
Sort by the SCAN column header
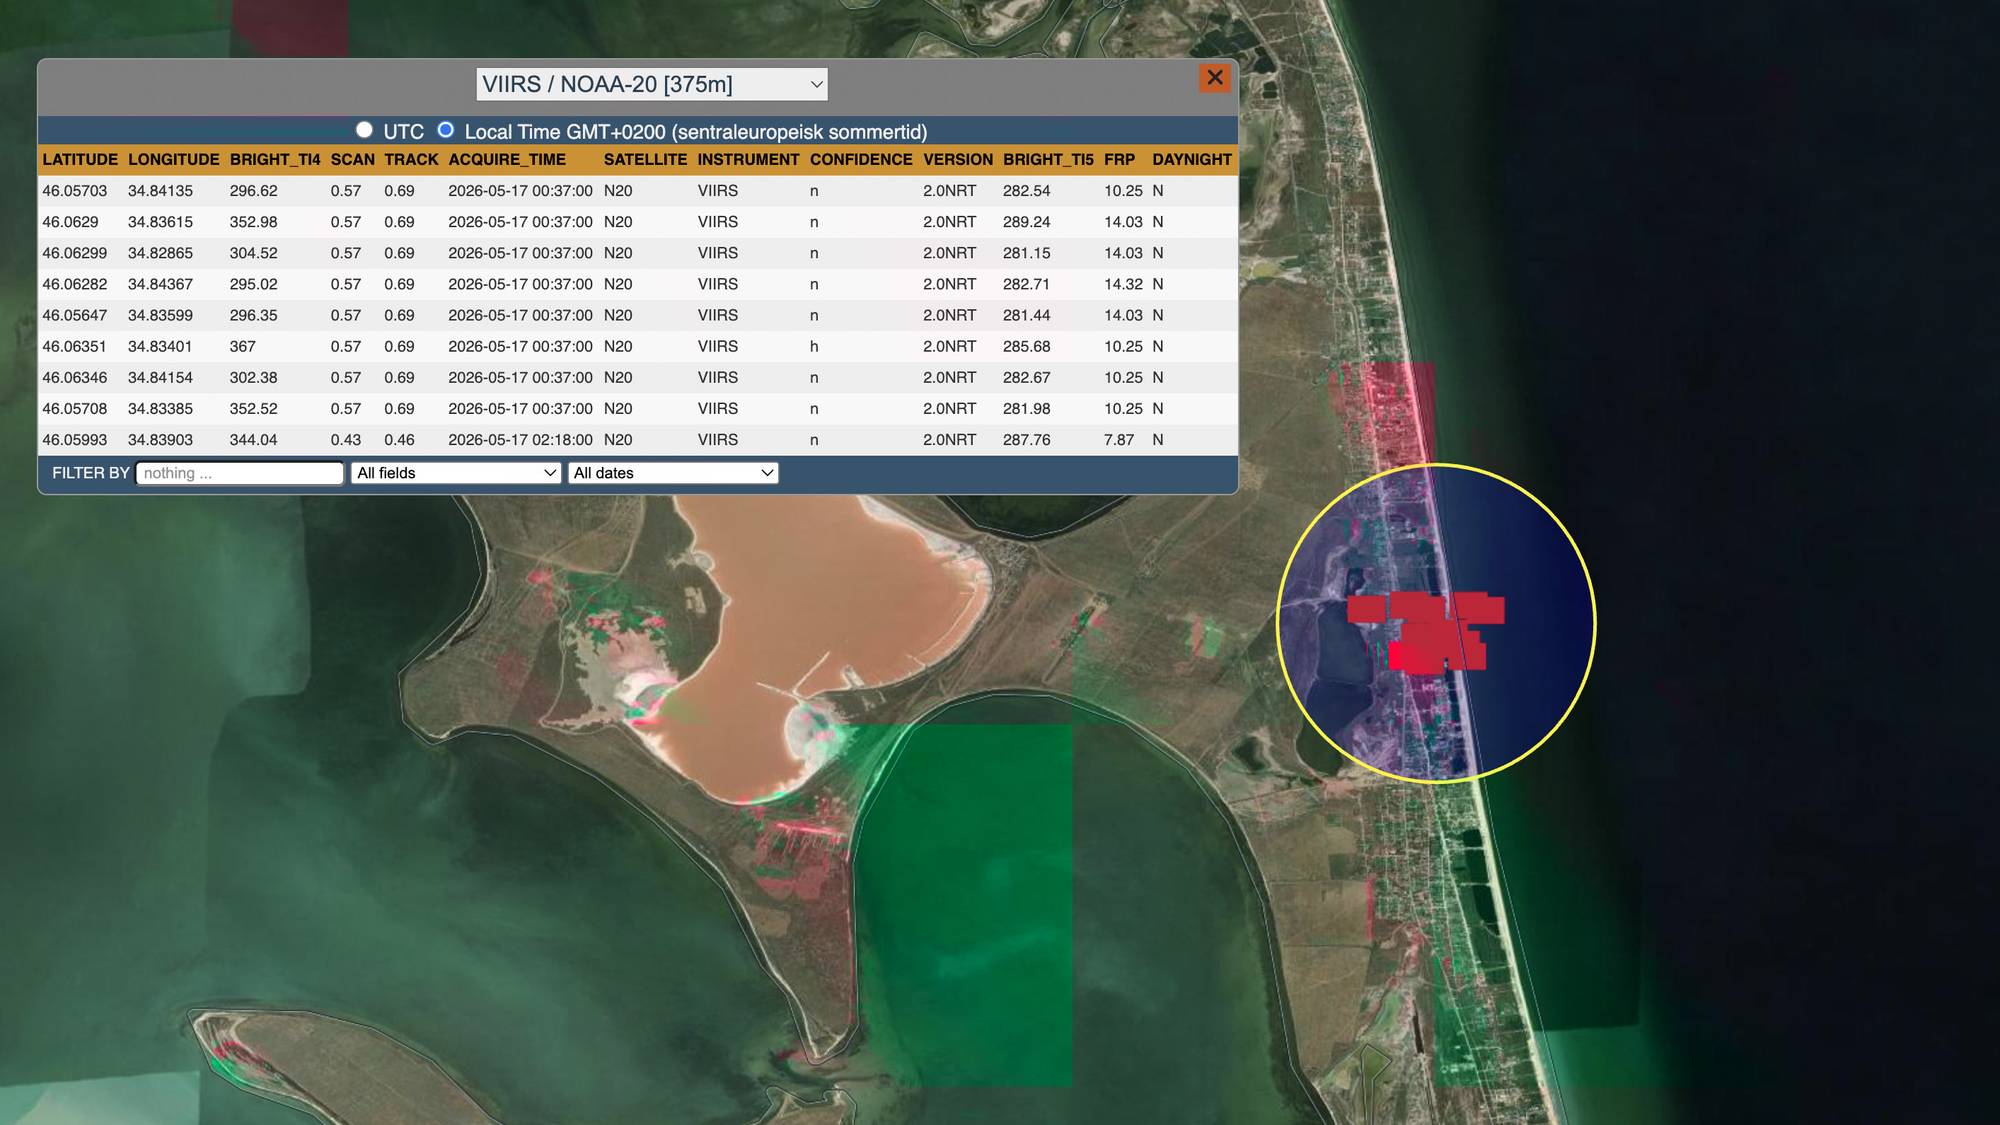coord(352,160)
